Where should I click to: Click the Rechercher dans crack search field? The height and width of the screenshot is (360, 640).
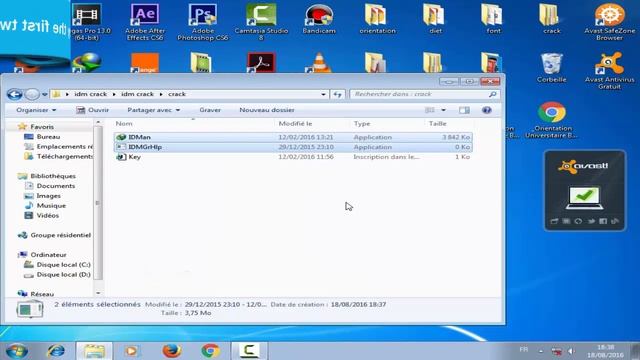[x=424, y=94]
